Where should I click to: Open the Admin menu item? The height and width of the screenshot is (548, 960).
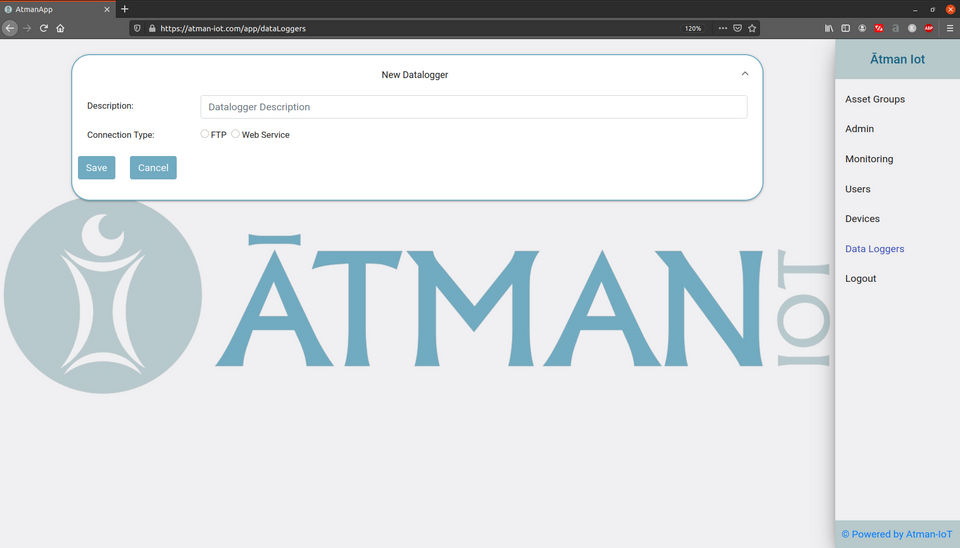859,129
